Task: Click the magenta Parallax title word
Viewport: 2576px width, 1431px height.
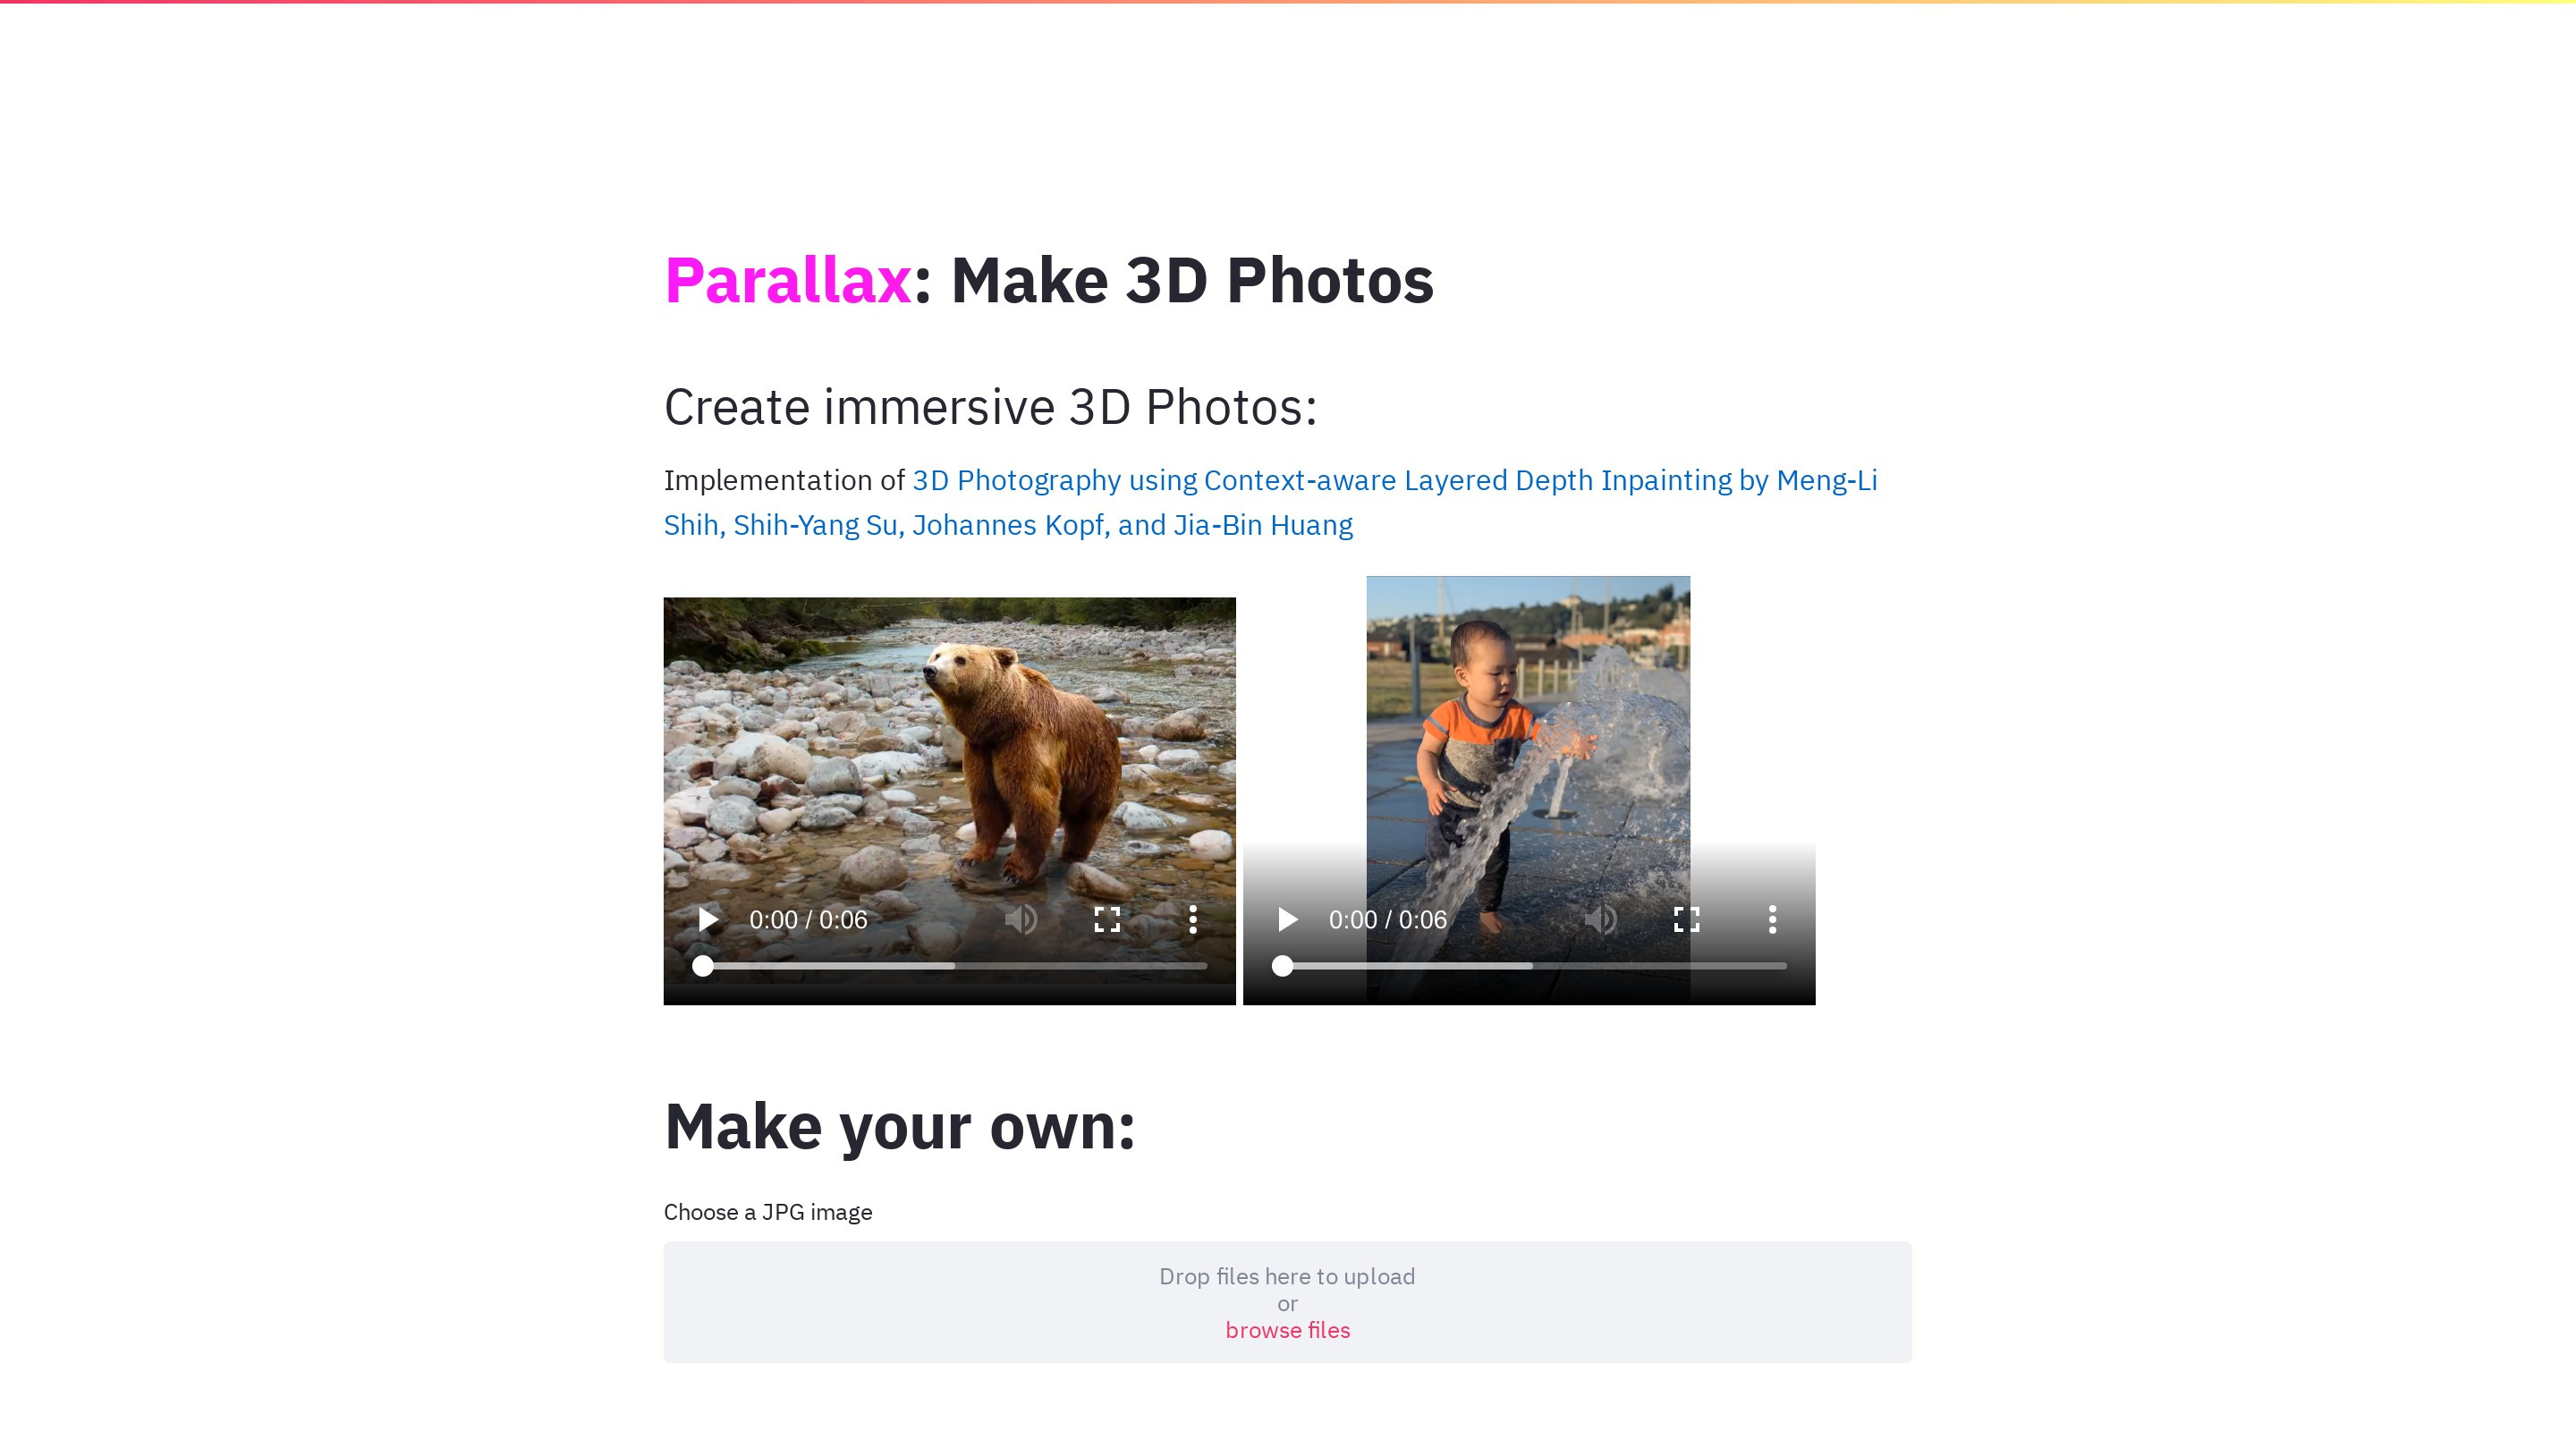Action: [x=788, y=280]
